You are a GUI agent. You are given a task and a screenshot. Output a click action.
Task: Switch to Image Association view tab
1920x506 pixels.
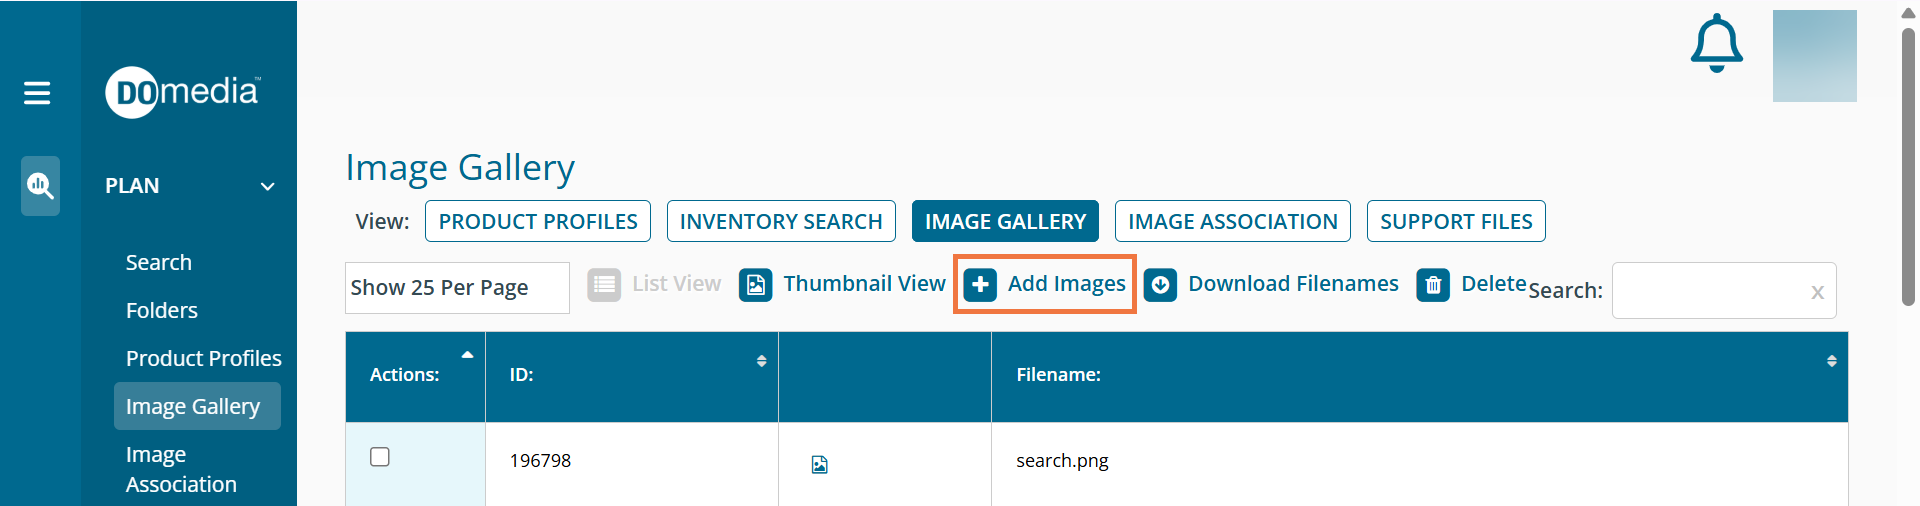pyautogui.click(x=1232, y=221)
